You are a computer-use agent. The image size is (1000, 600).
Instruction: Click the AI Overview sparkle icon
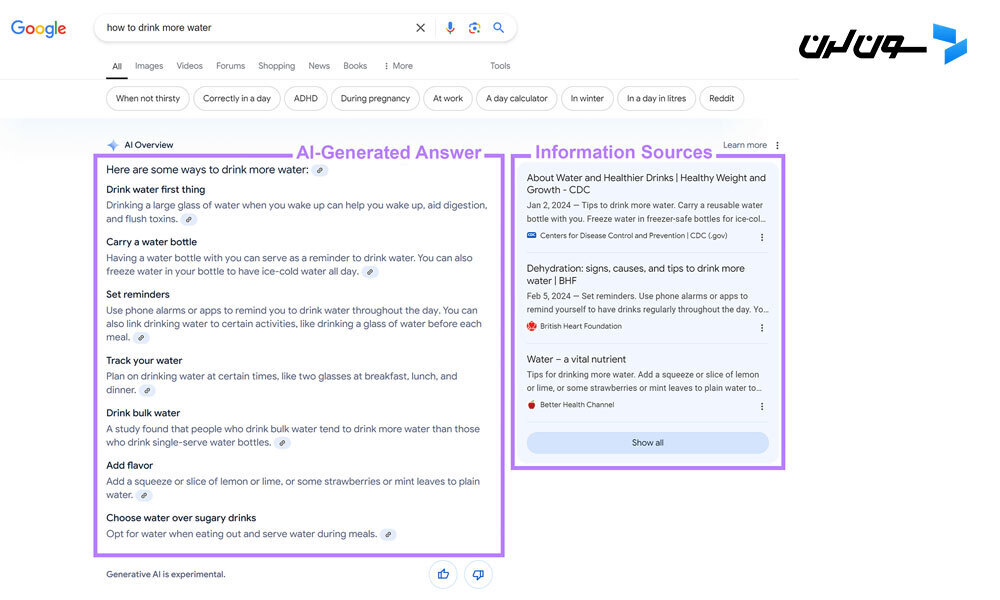coord(113,145)
